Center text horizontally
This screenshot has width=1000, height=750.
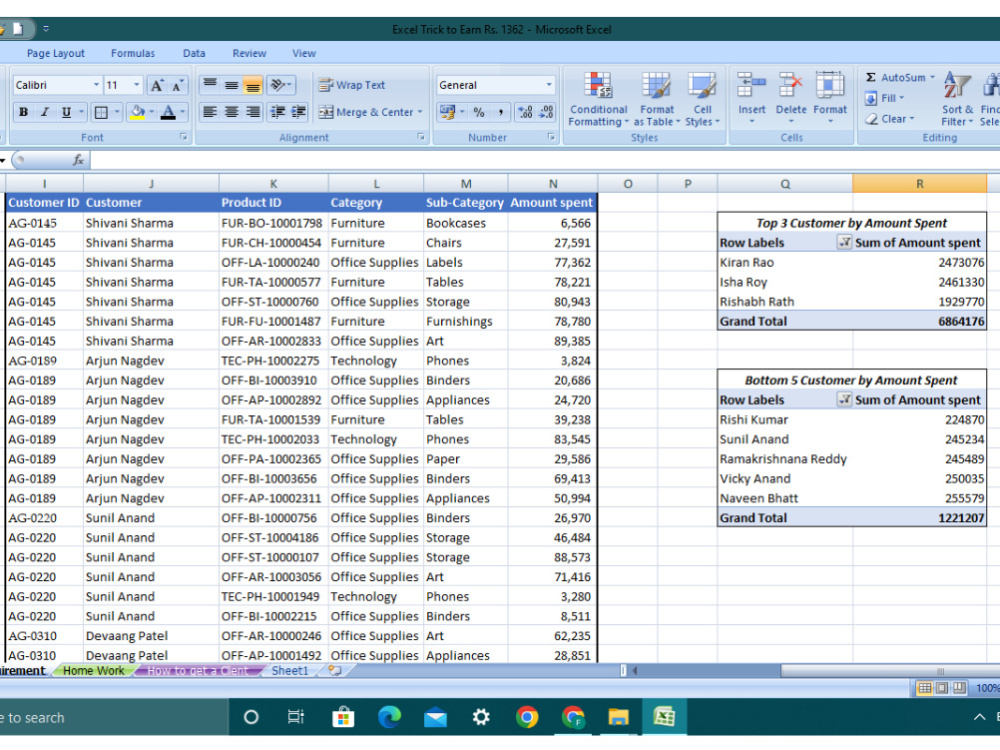click(232, 112)
